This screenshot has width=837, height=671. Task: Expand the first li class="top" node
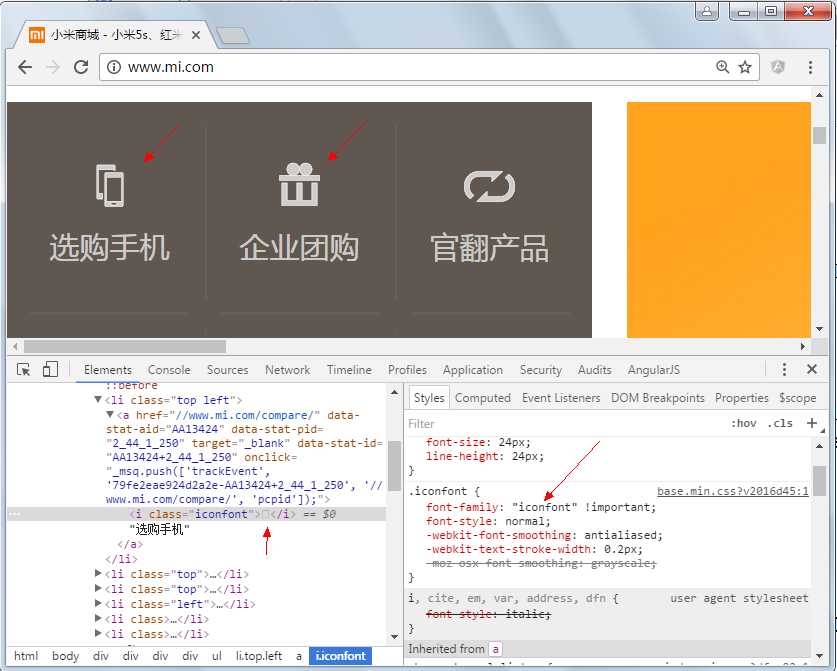coord(98,573)
